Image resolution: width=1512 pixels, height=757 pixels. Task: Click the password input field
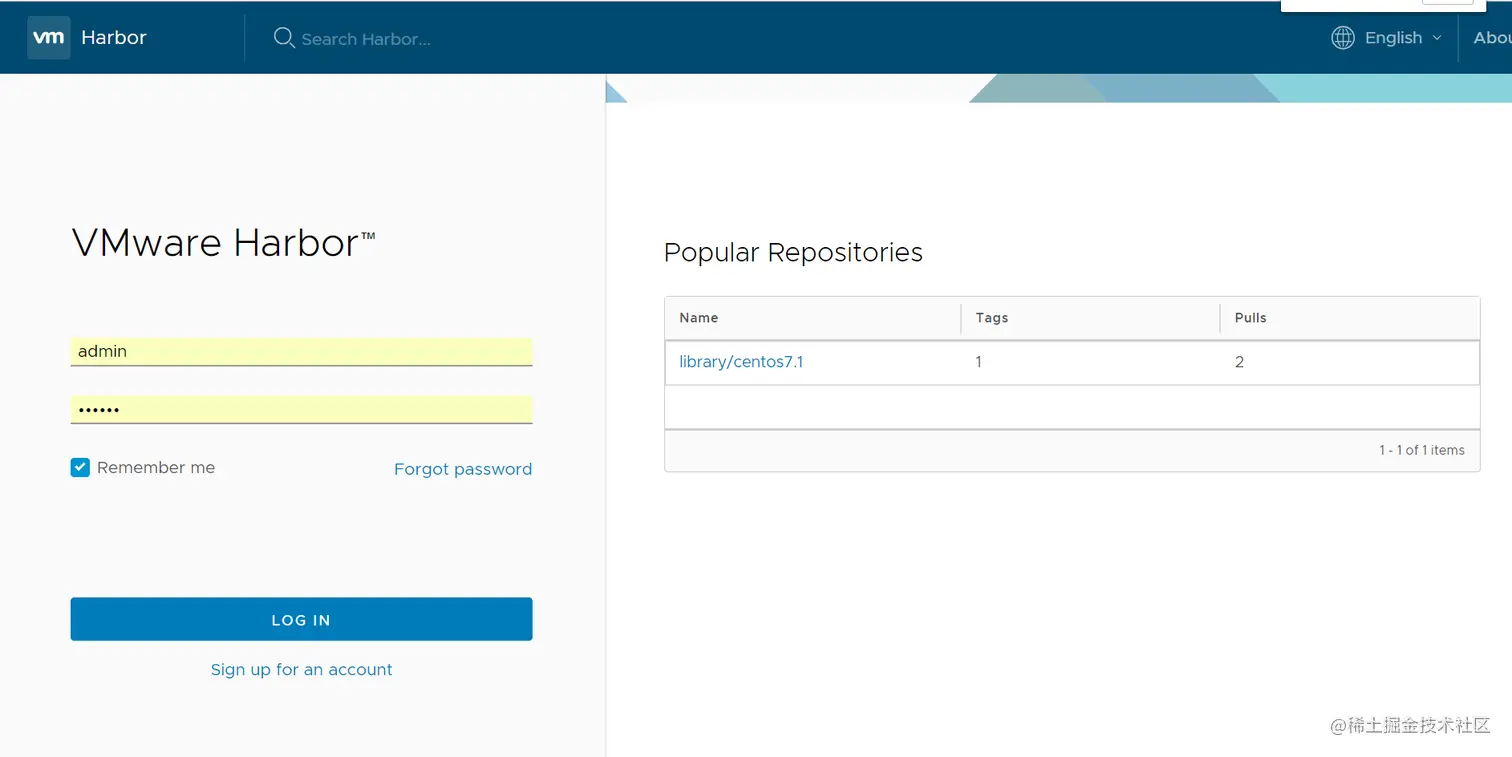301,410
